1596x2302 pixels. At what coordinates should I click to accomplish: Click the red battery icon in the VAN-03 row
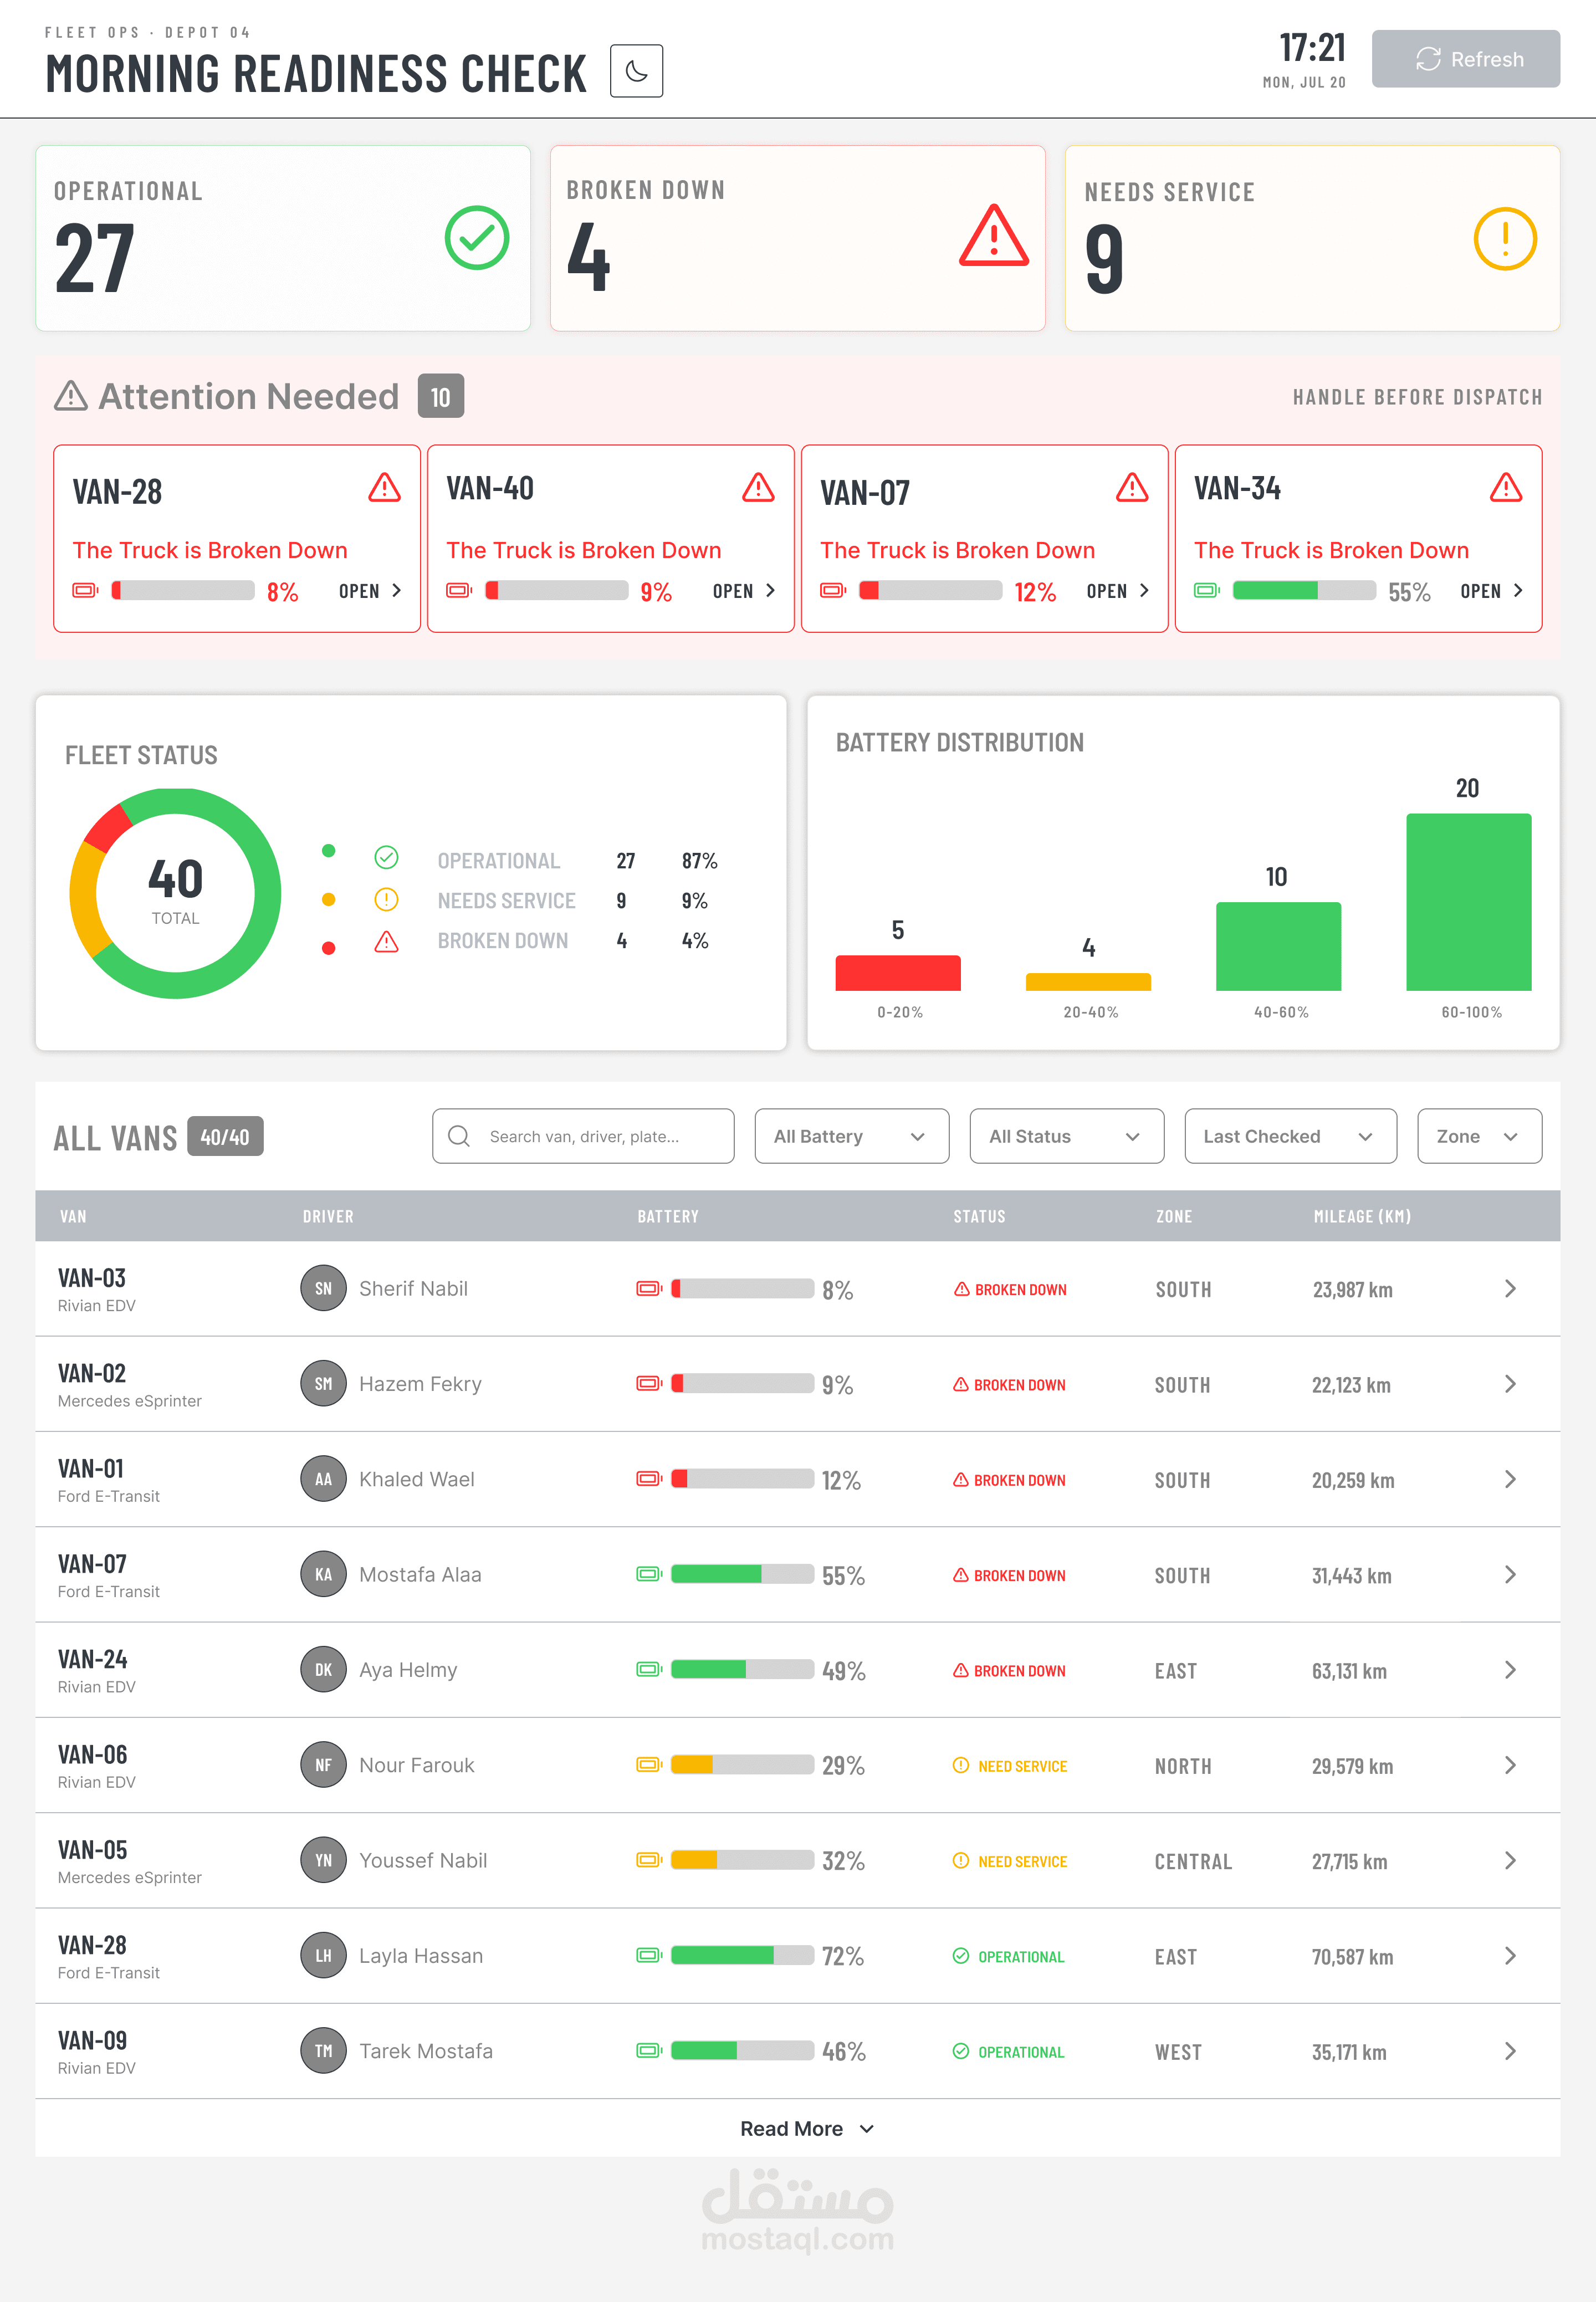point(649,1288)
